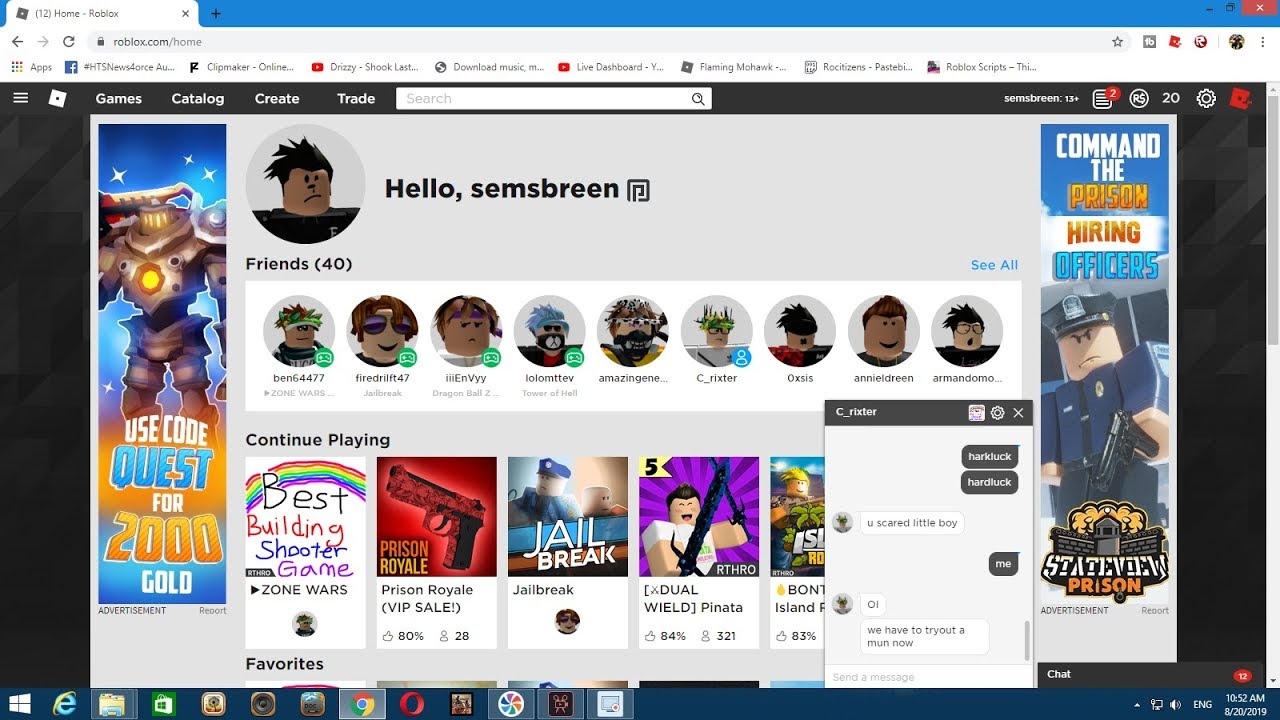The width and height of the screenshot is (1280, 720).
Task: Open File Explorer from taskbar
Action: pyautogui.click(x=112, y=704)
